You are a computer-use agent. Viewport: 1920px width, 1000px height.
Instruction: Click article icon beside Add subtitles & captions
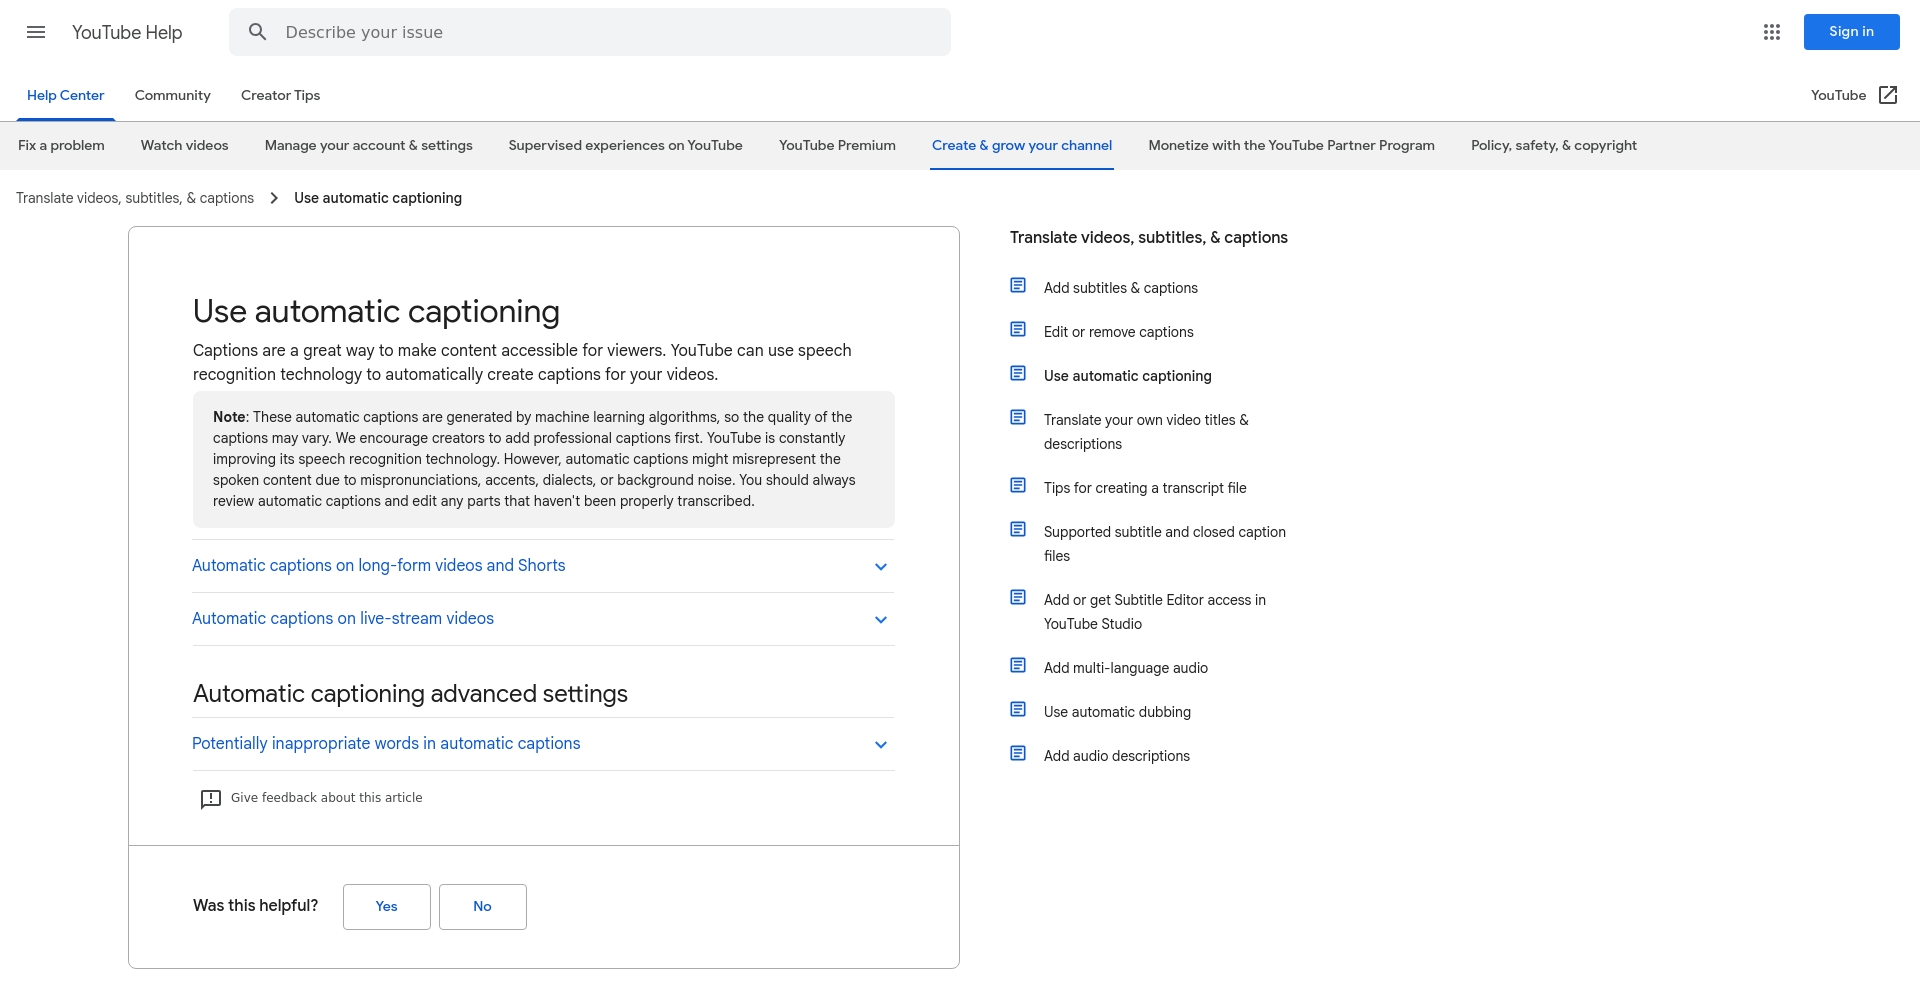[x=1018, y=286]
